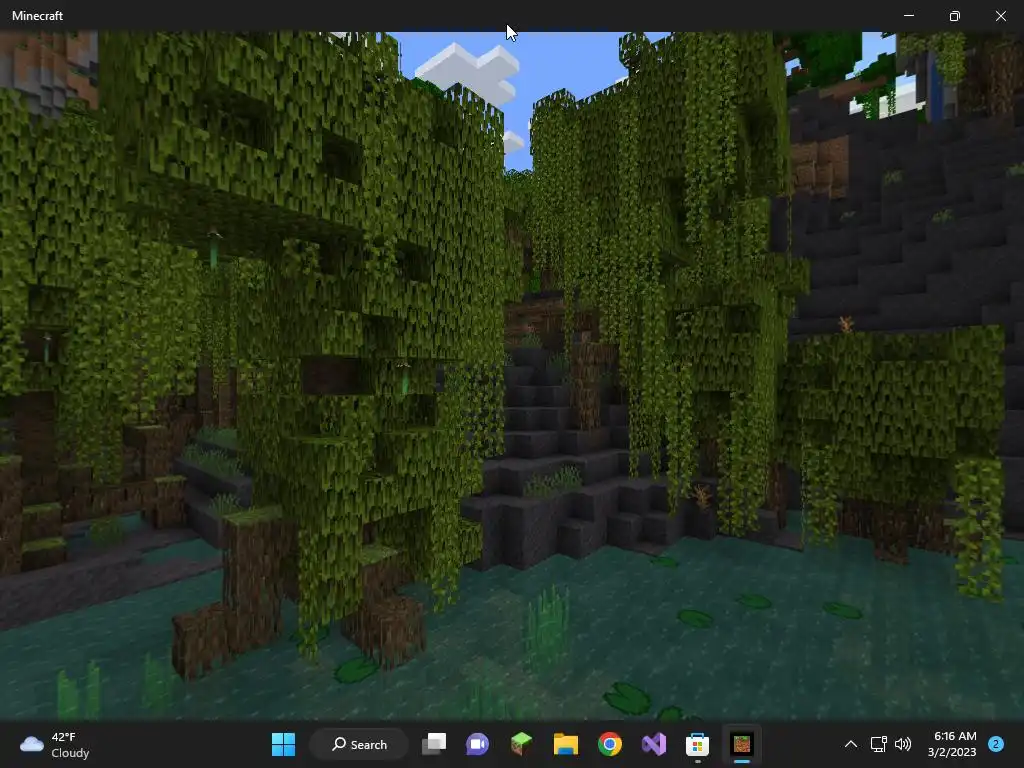Close the Minecraft window
1024x768 pixels.
coord(1000,15)
